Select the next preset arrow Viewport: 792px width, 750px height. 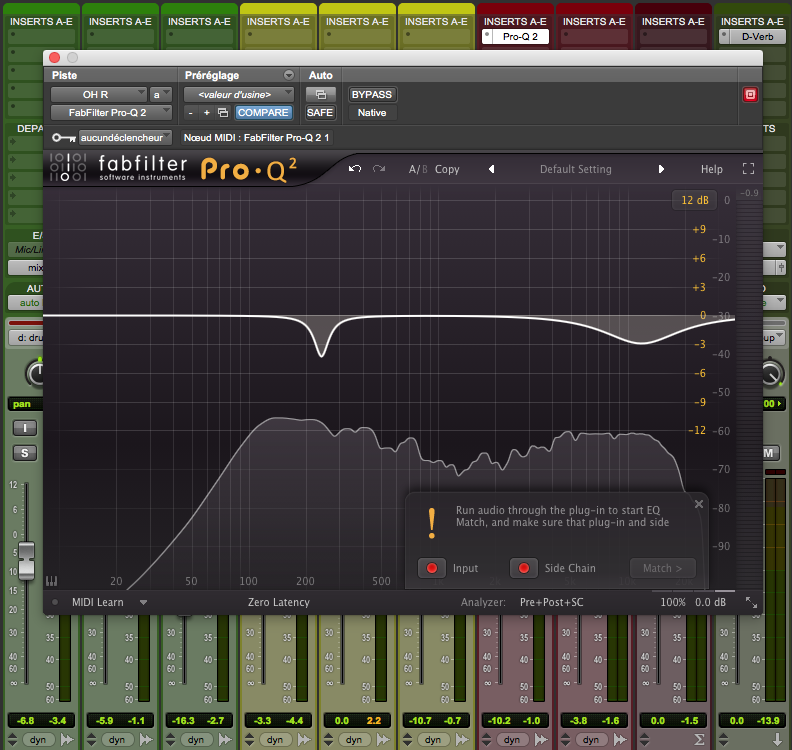(x=661, y=169)
